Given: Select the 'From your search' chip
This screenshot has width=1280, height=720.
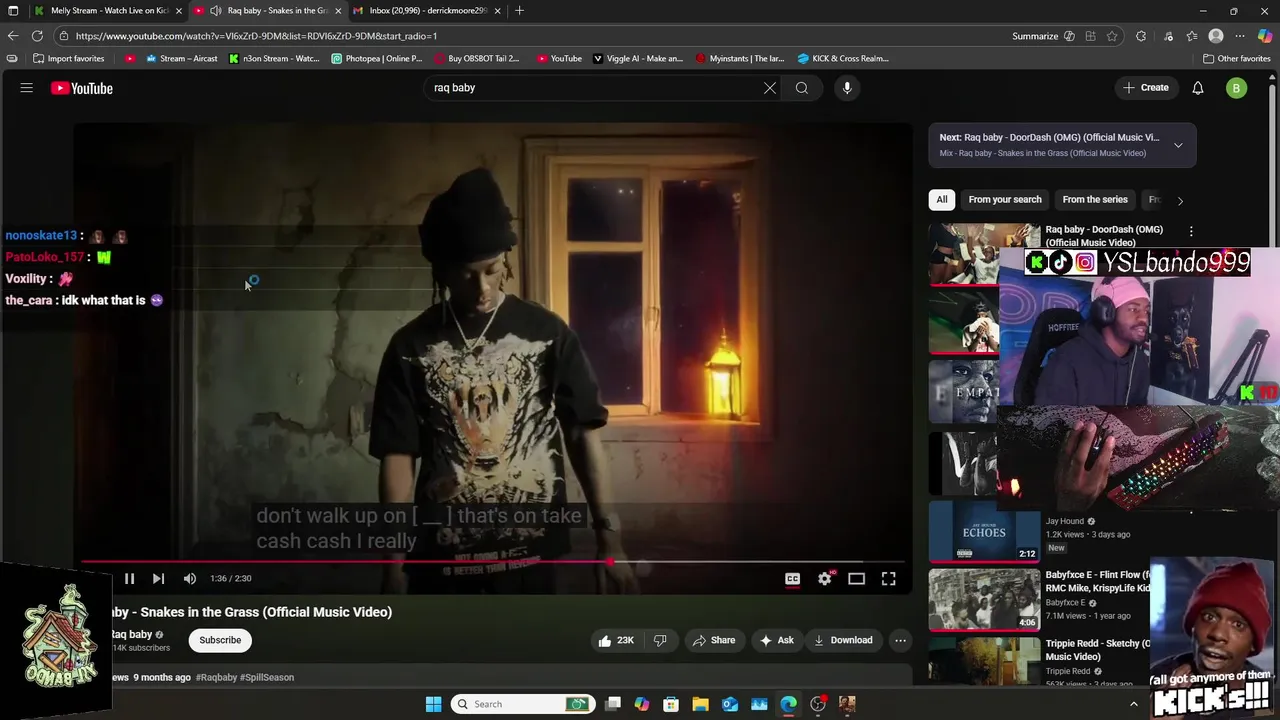Looking at the screenshot, I should 1005,199.
